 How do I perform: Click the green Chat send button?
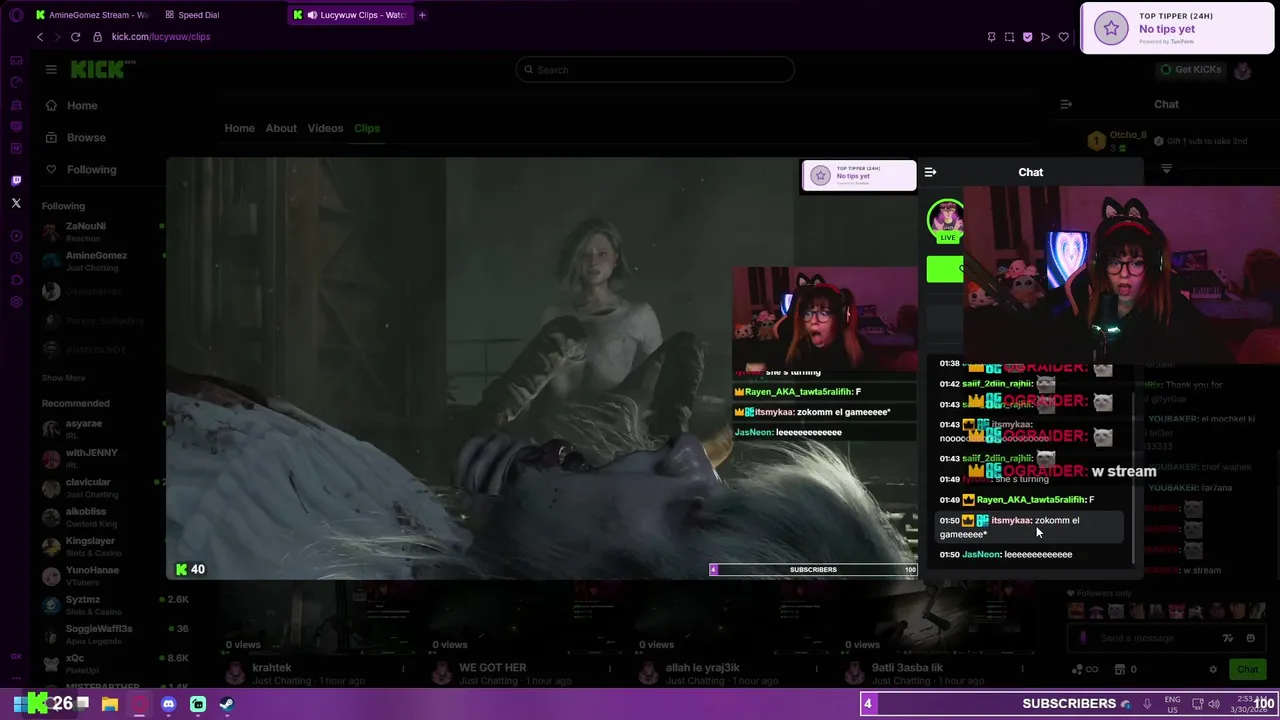click(1247, 670)
